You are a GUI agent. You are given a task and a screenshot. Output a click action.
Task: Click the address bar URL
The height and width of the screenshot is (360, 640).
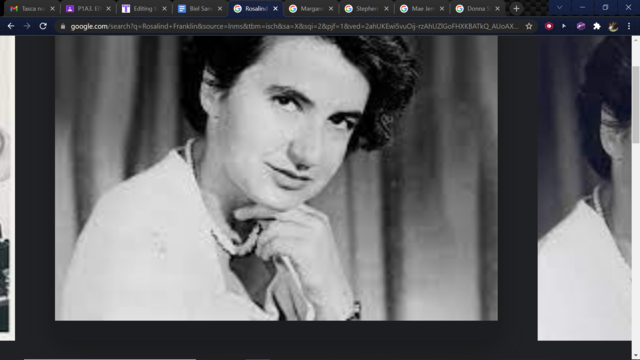click(x=294, y=26)
